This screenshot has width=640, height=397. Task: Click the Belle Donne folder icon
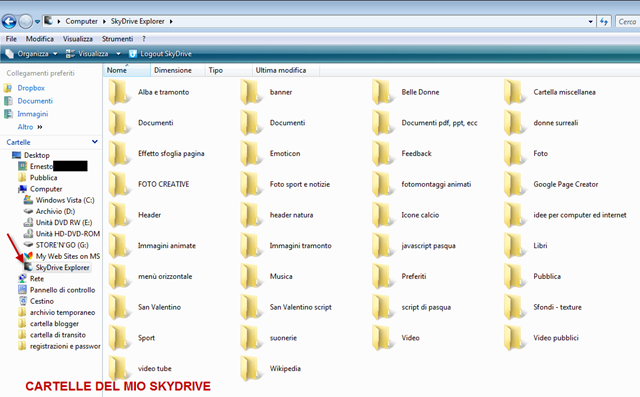[382, 92]
